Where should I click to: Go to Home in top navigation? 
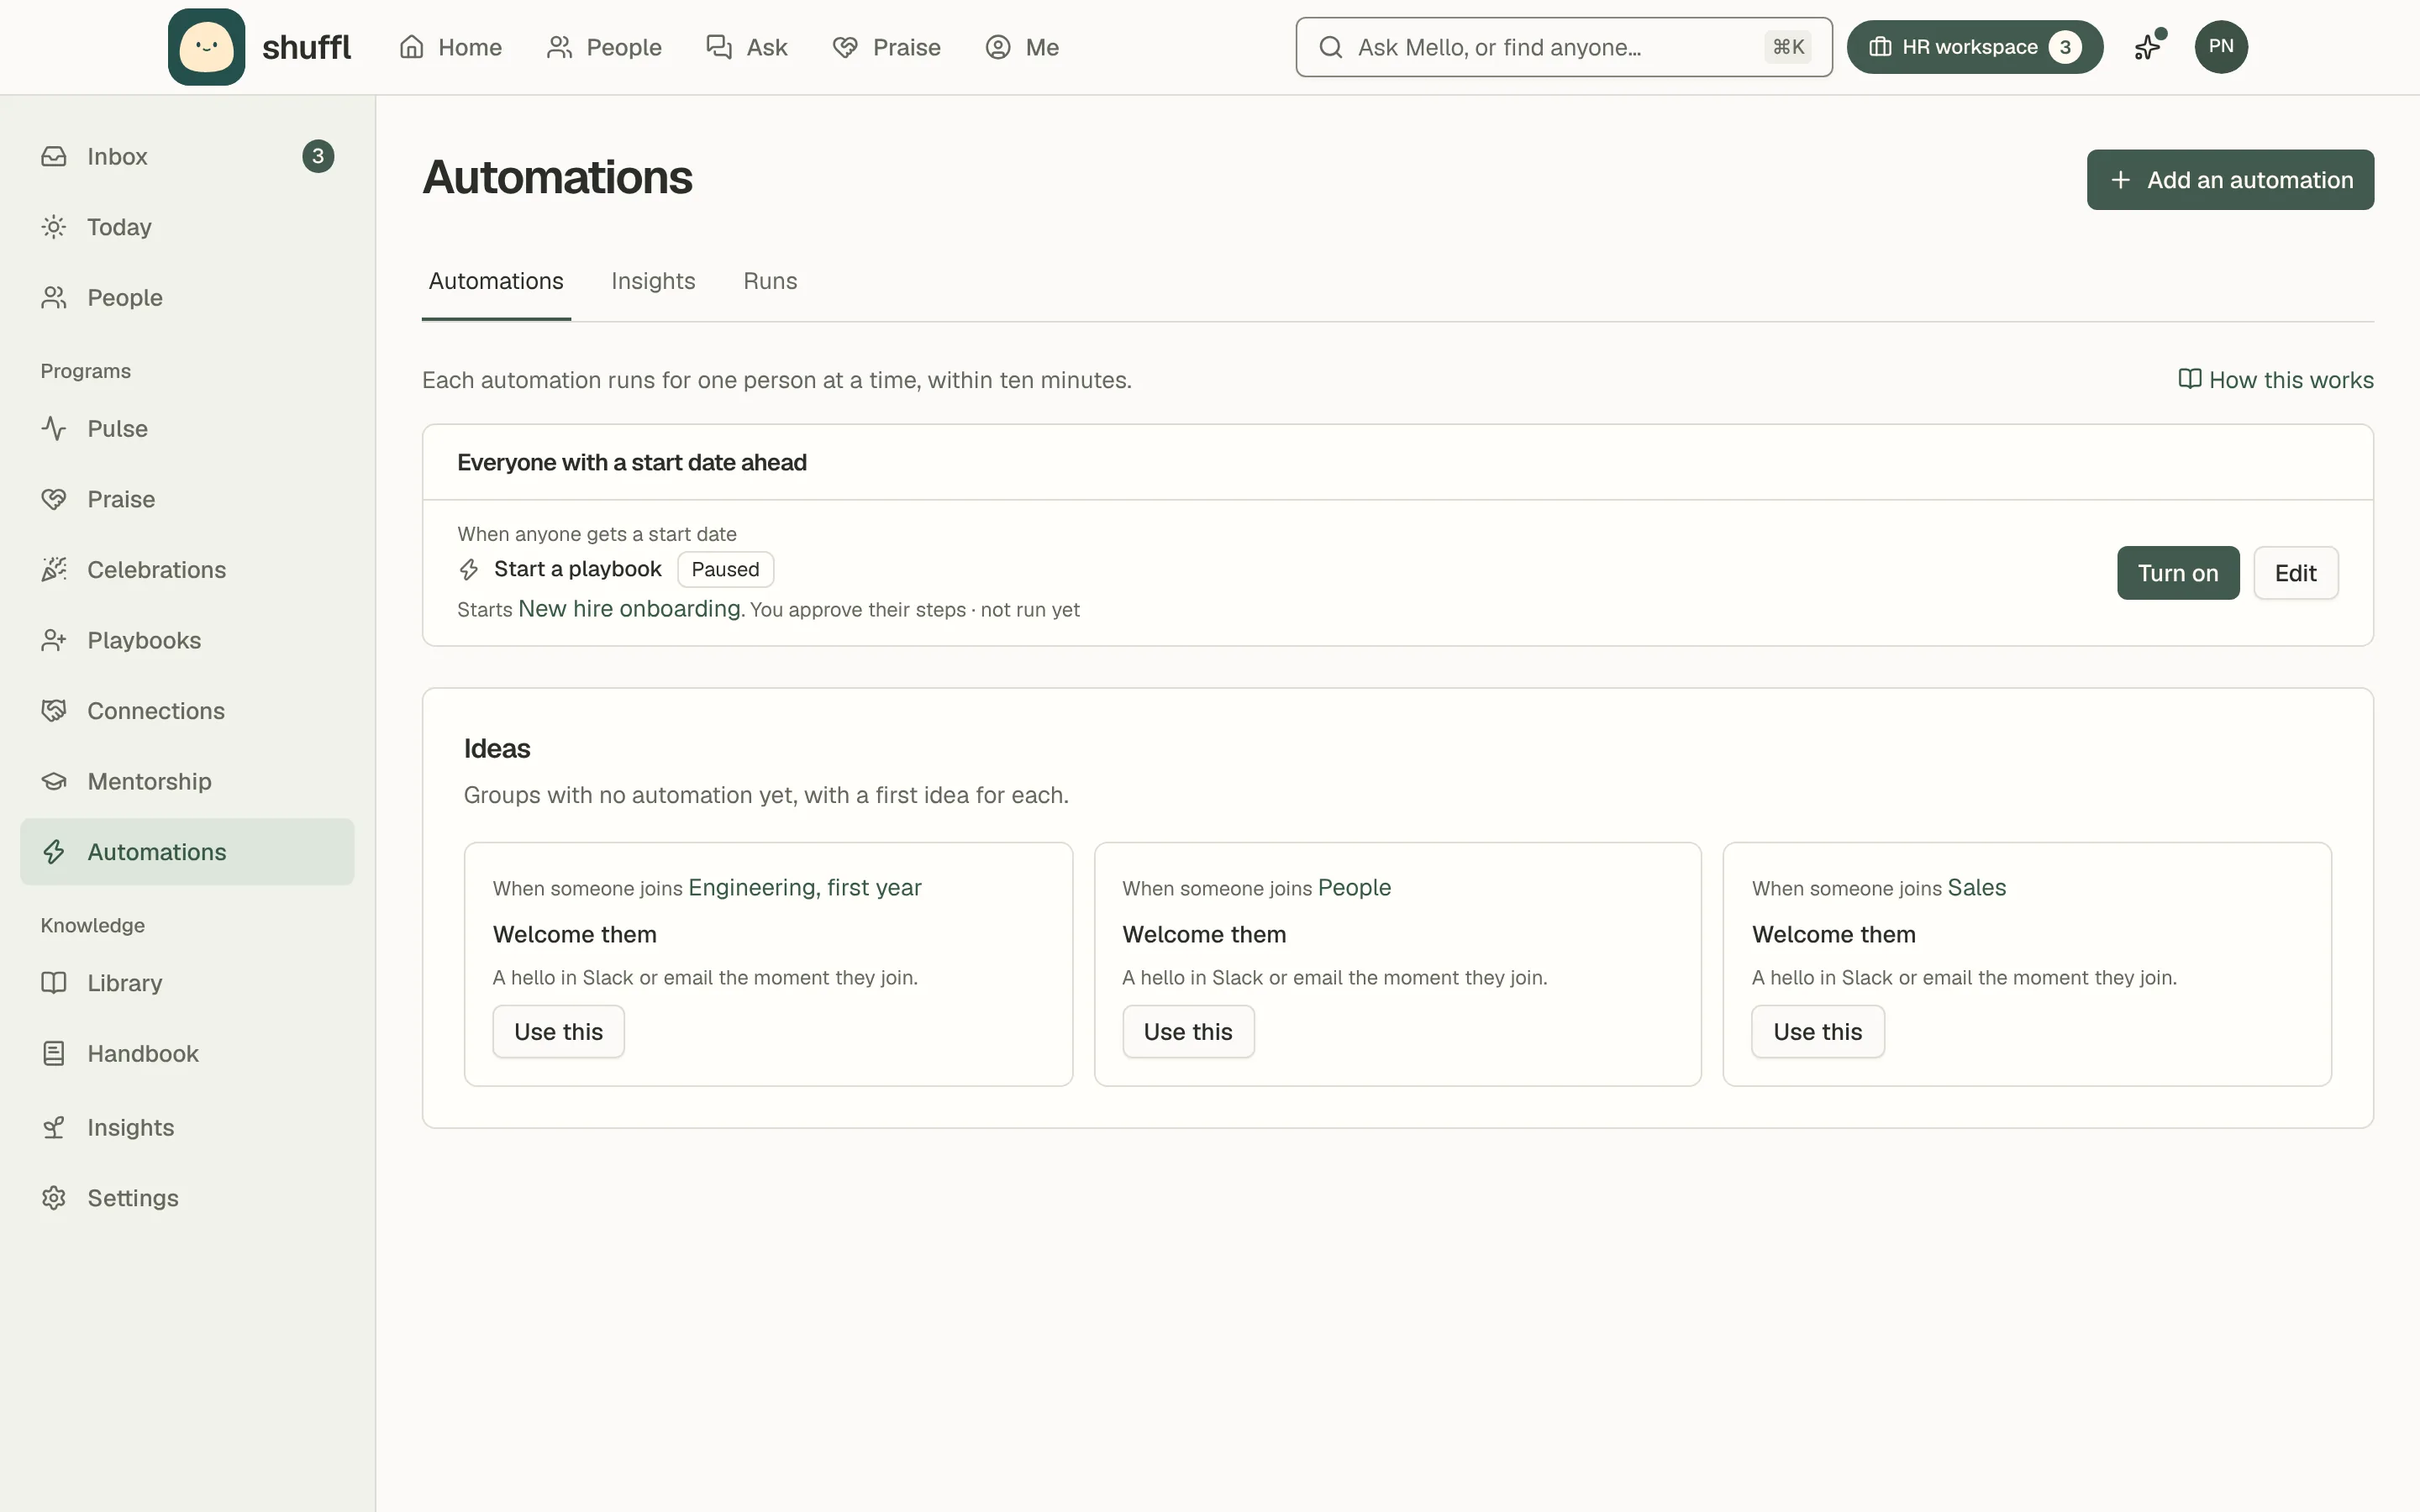pyautogui.click(x=450, y=47)
